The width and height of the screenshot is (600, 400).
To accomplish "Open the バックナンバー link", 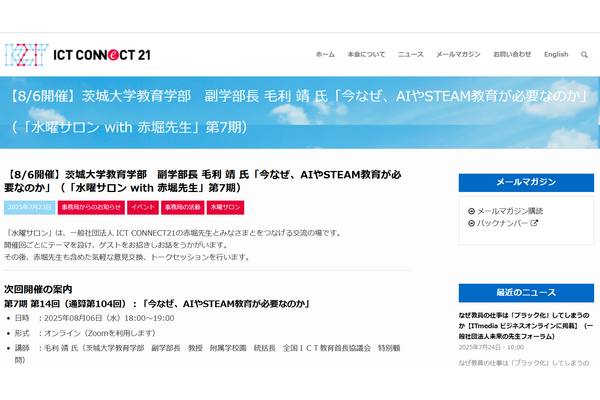I will pos(502,223).
